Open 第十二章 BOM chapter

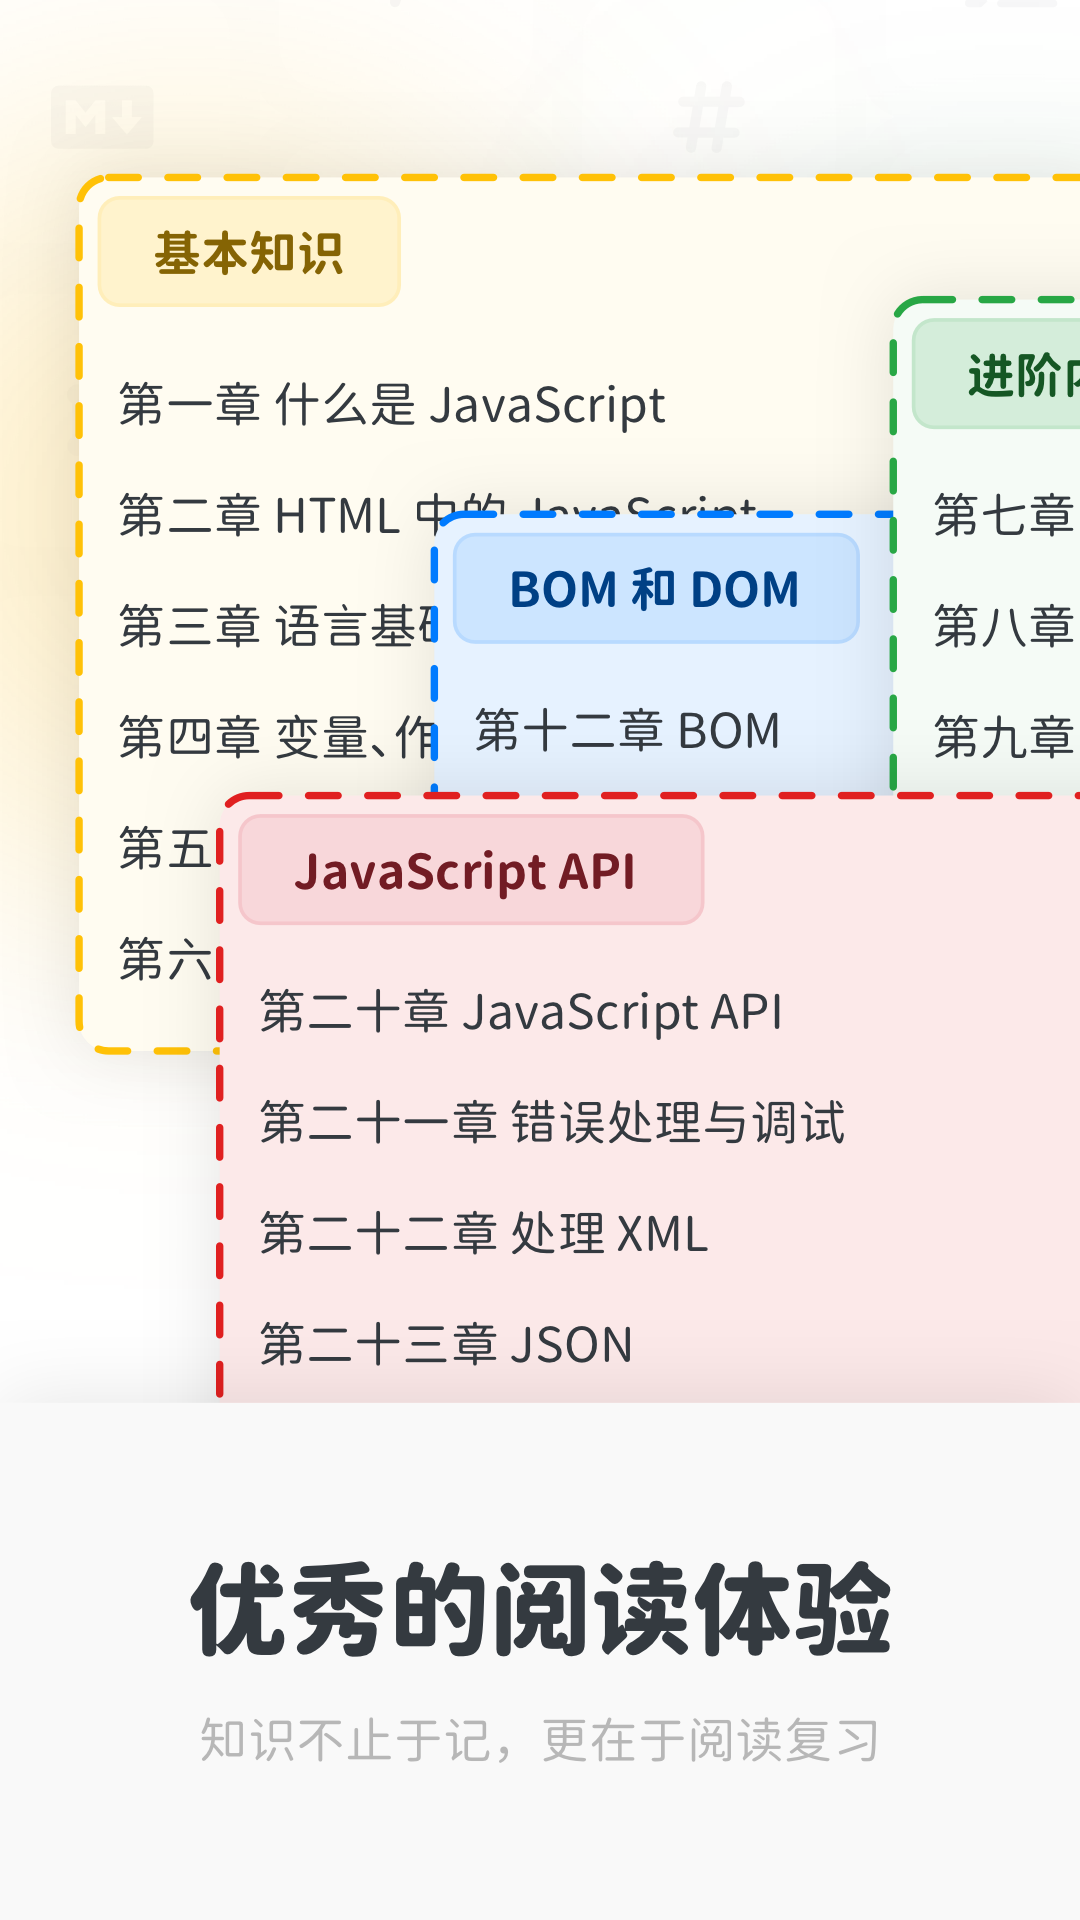[x=627, y=731]
